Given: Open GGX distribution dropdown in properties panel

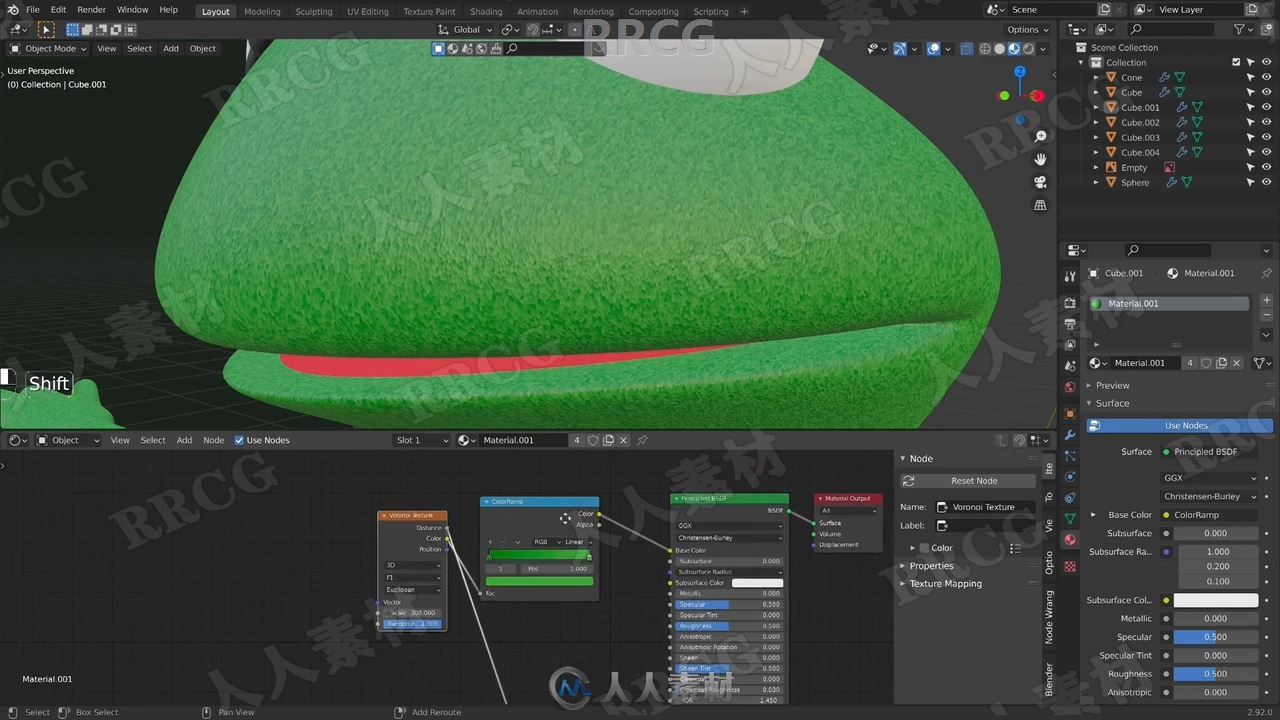Looking at the screenshot, I should 1209,478.
